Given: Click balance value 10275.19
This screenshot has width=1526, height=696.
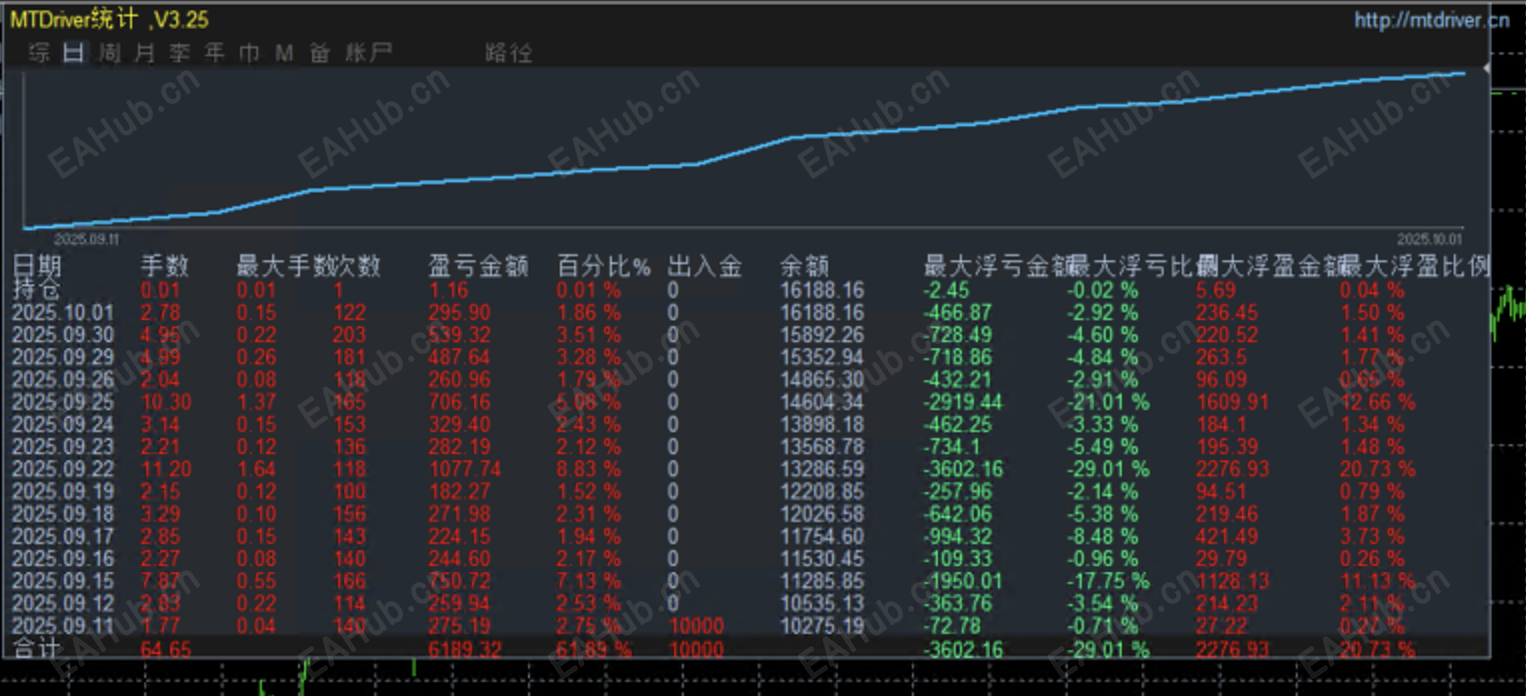Looking at the screenshot, I should click(822, 625).
